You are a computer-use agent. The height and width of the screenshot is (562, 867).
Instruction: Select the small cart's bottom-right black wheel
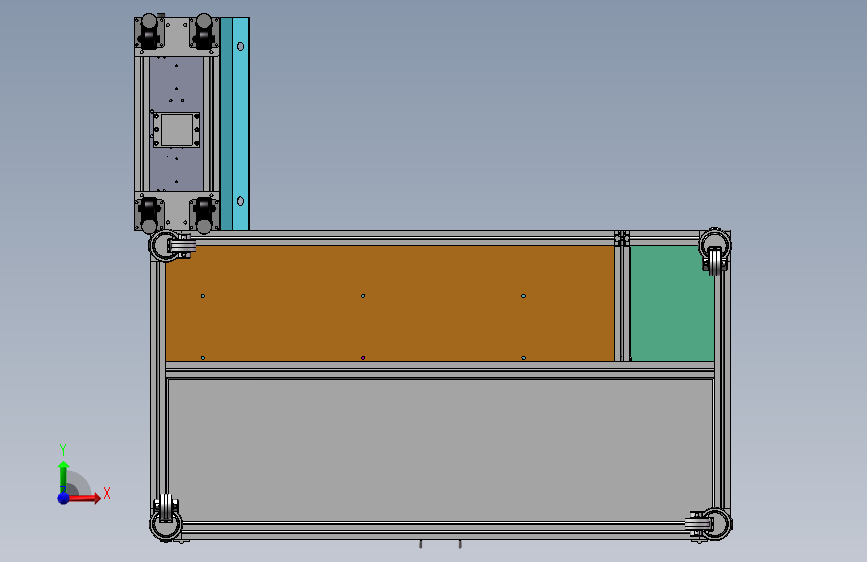click(203, 214)
